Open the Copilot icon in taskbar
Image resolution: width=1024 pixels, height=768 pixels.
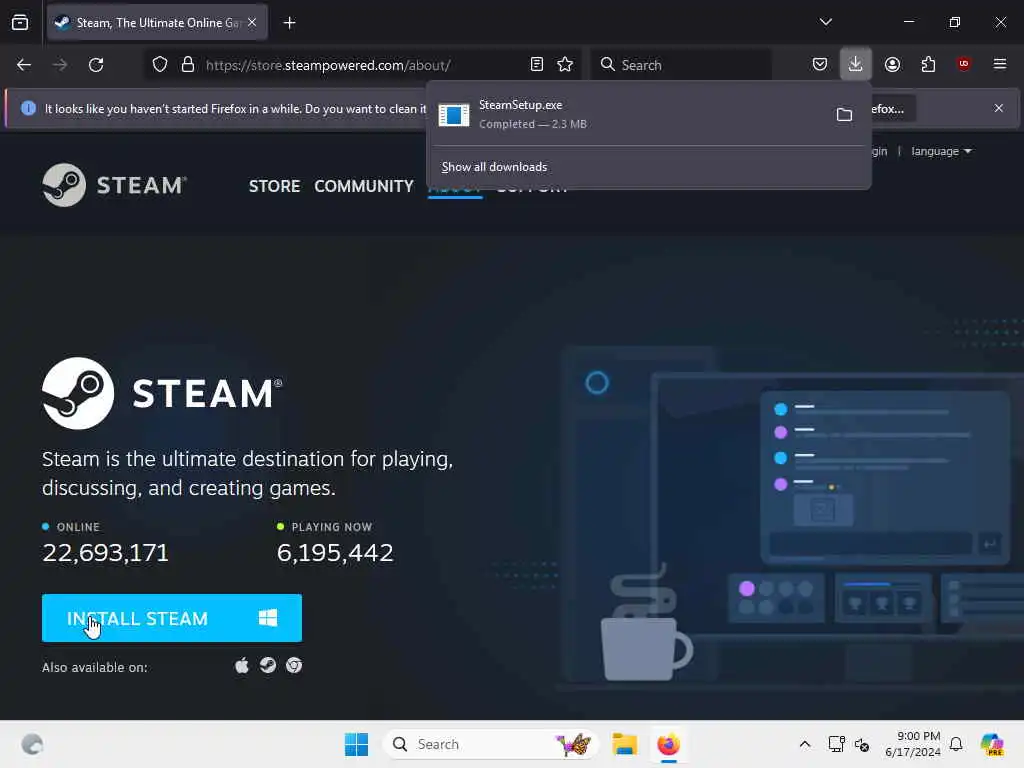(992, 744)
